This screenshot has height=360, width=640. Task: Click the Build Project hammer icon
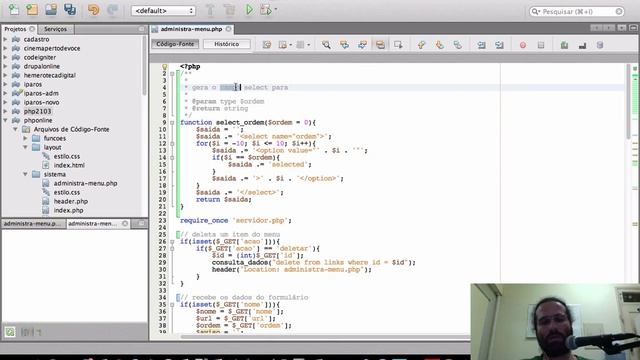click(210, 10)
